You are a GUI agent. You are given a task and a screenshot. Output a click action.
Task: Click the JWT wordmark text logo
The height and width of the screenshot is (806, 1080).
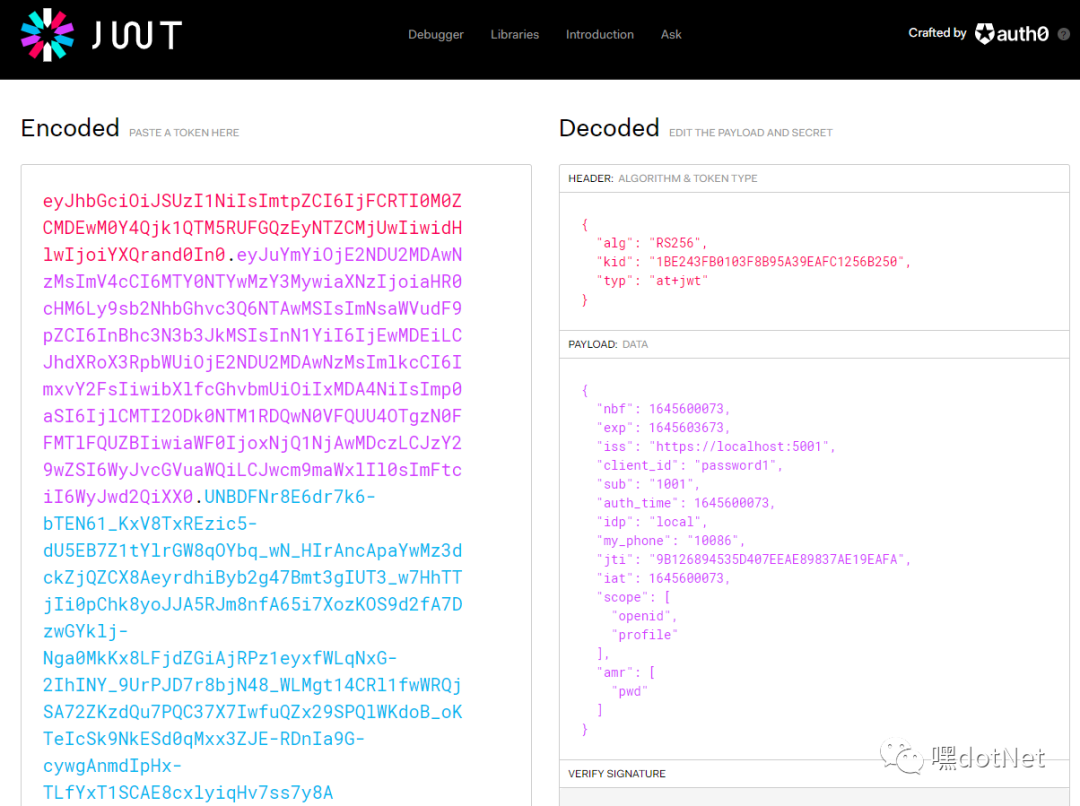tap(136, 35)
